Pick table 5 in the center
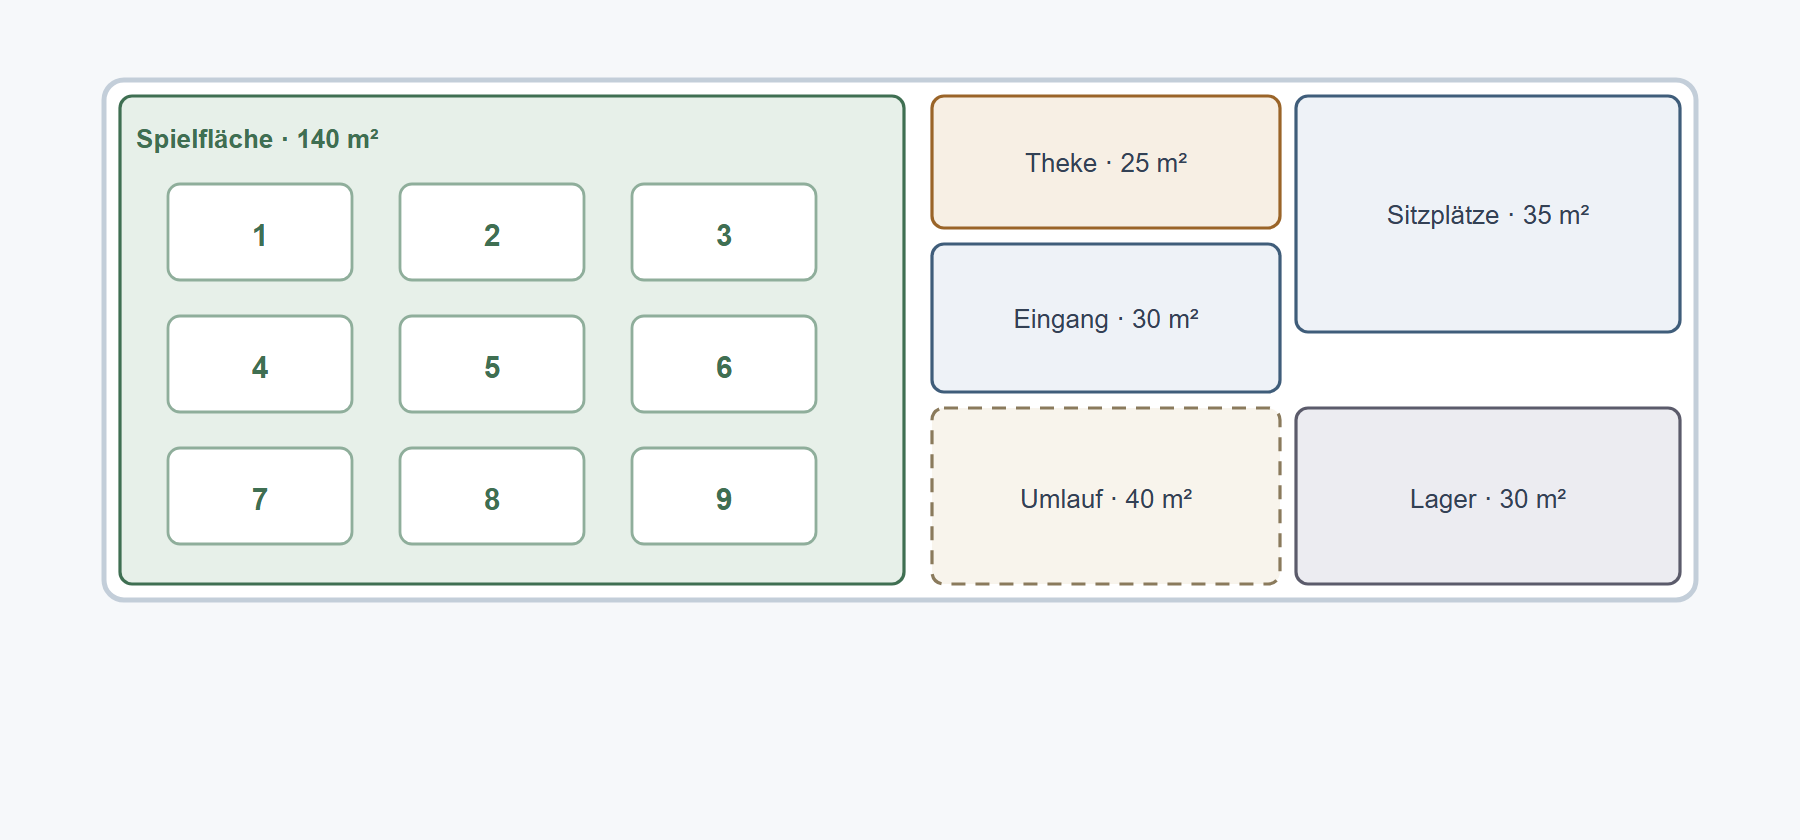Screen dimensions: 1800x840 pyautogui.click(x=492, y=364)
